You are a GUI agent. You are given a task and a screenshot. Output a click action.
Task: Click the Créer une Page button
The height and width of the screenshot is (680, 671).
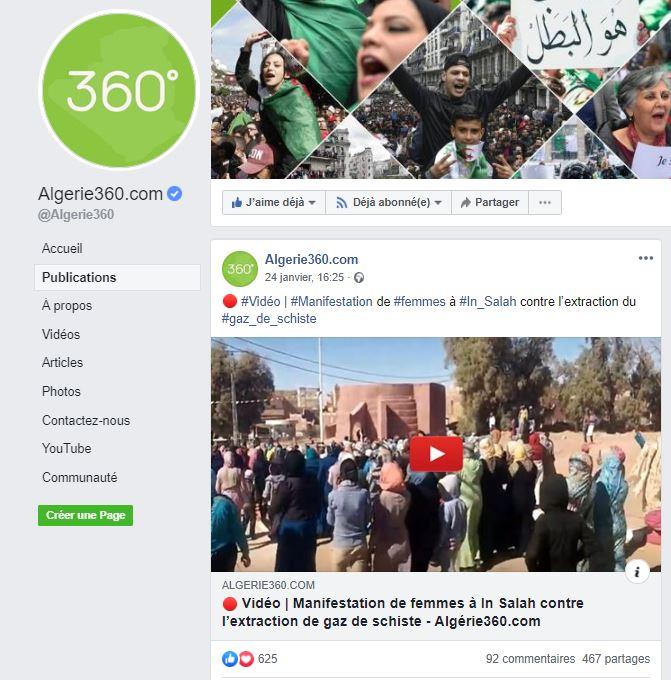(x=85, y=515)
